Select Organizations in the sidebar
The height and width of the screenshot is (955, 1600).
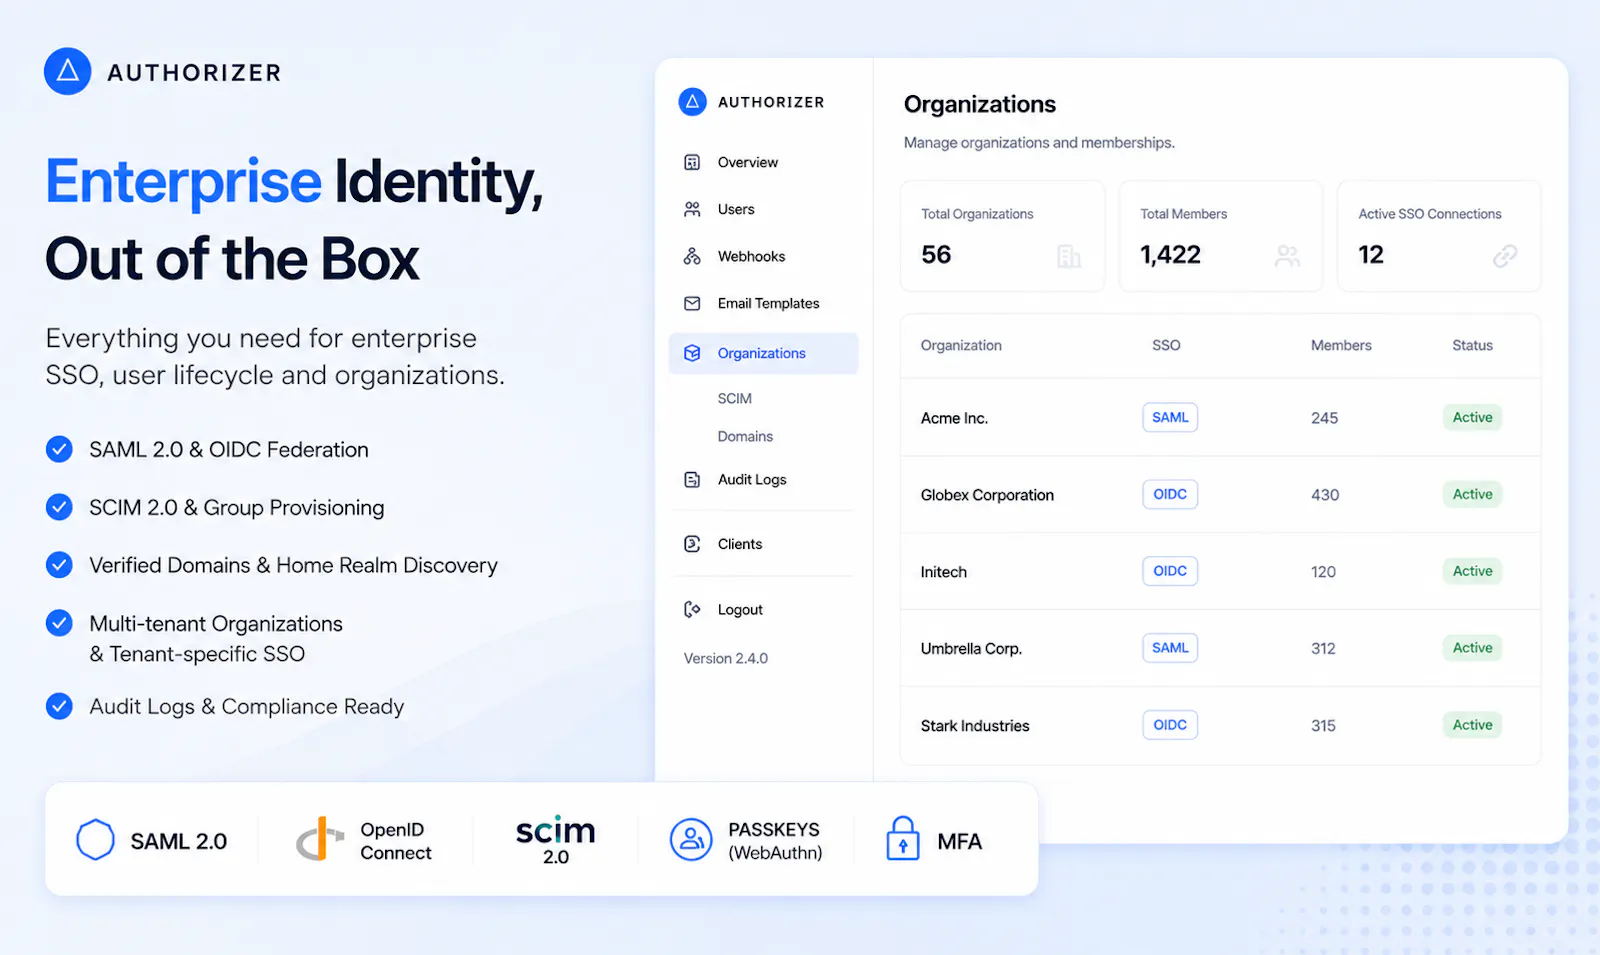pyautogui.click(x=763, y=353)
